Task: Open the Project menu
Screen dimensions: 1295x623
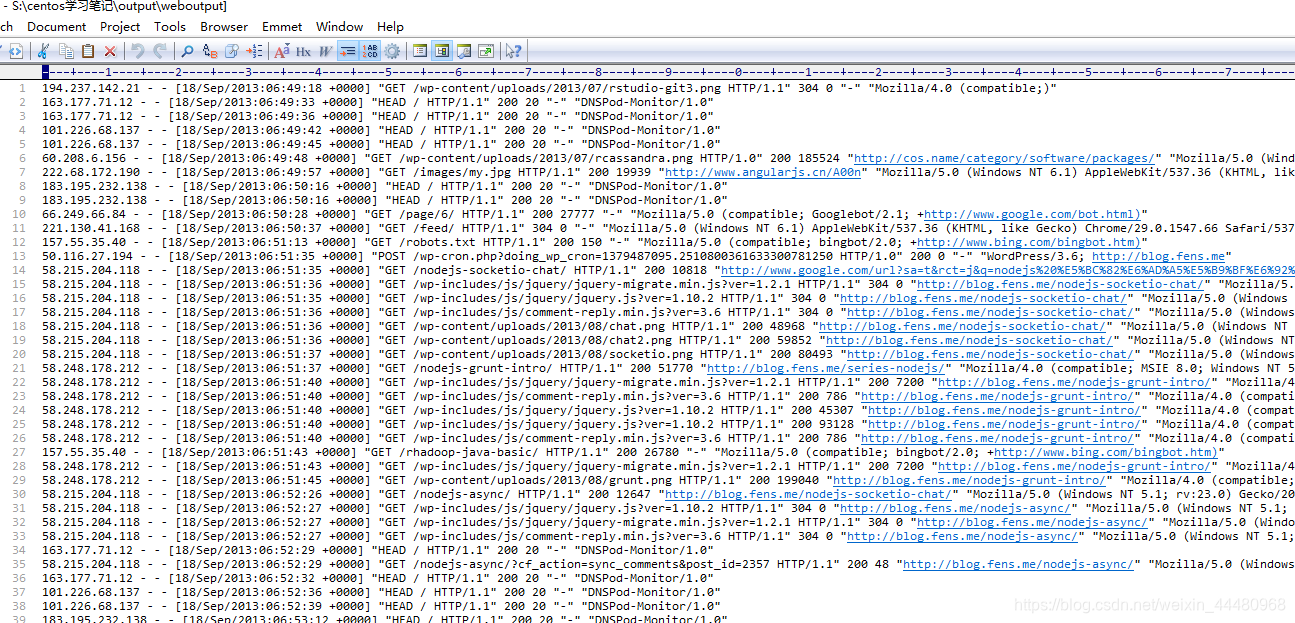Action: 120,26
